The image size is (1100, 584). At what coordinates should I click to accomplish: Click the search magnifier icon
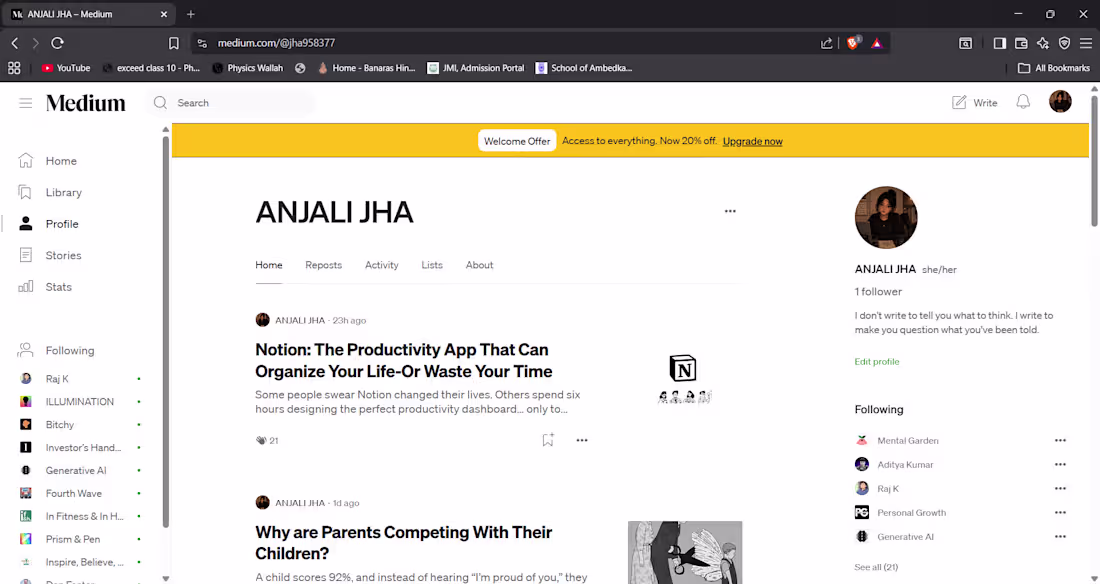tap(161, 102)
